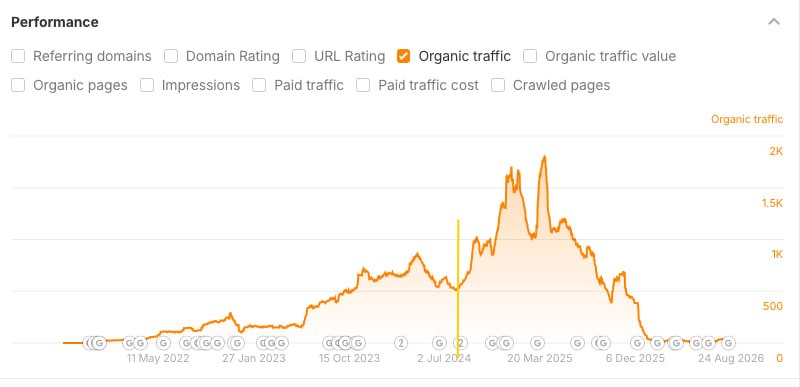Tick the Impressions checkbox
800x387 pixels.
coord(147,85)
